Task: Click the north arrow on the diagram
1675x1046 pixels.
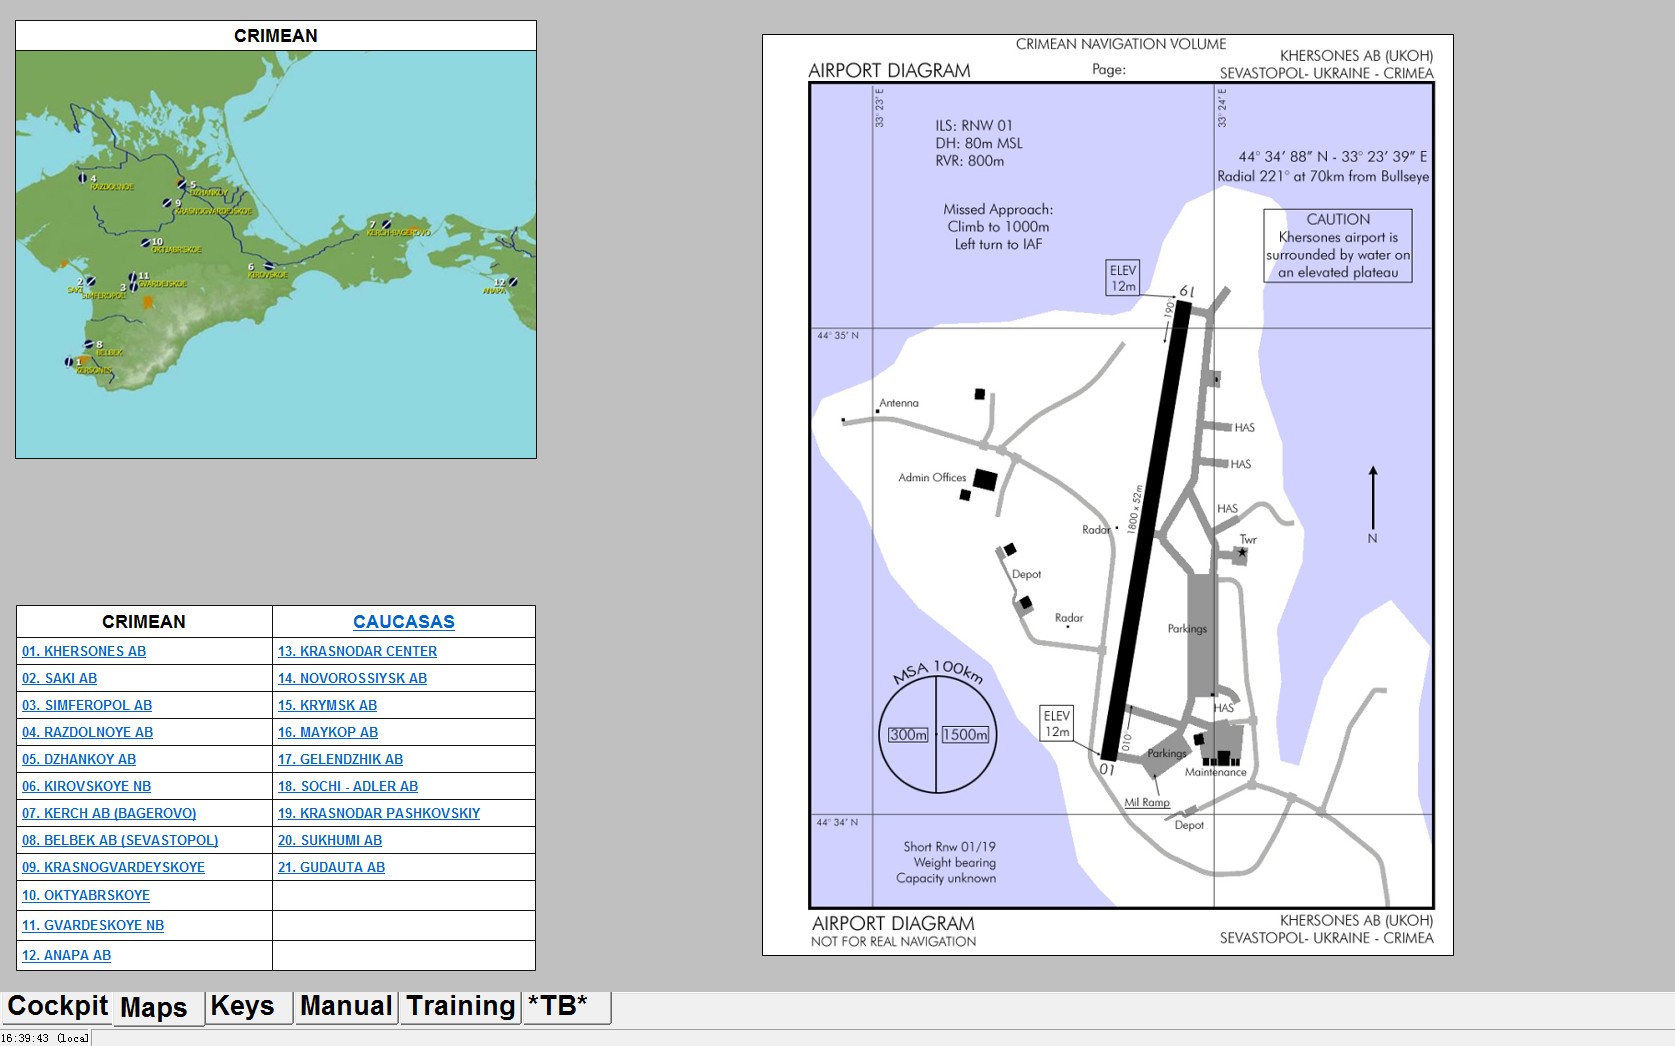Action: click(1373, 497)
